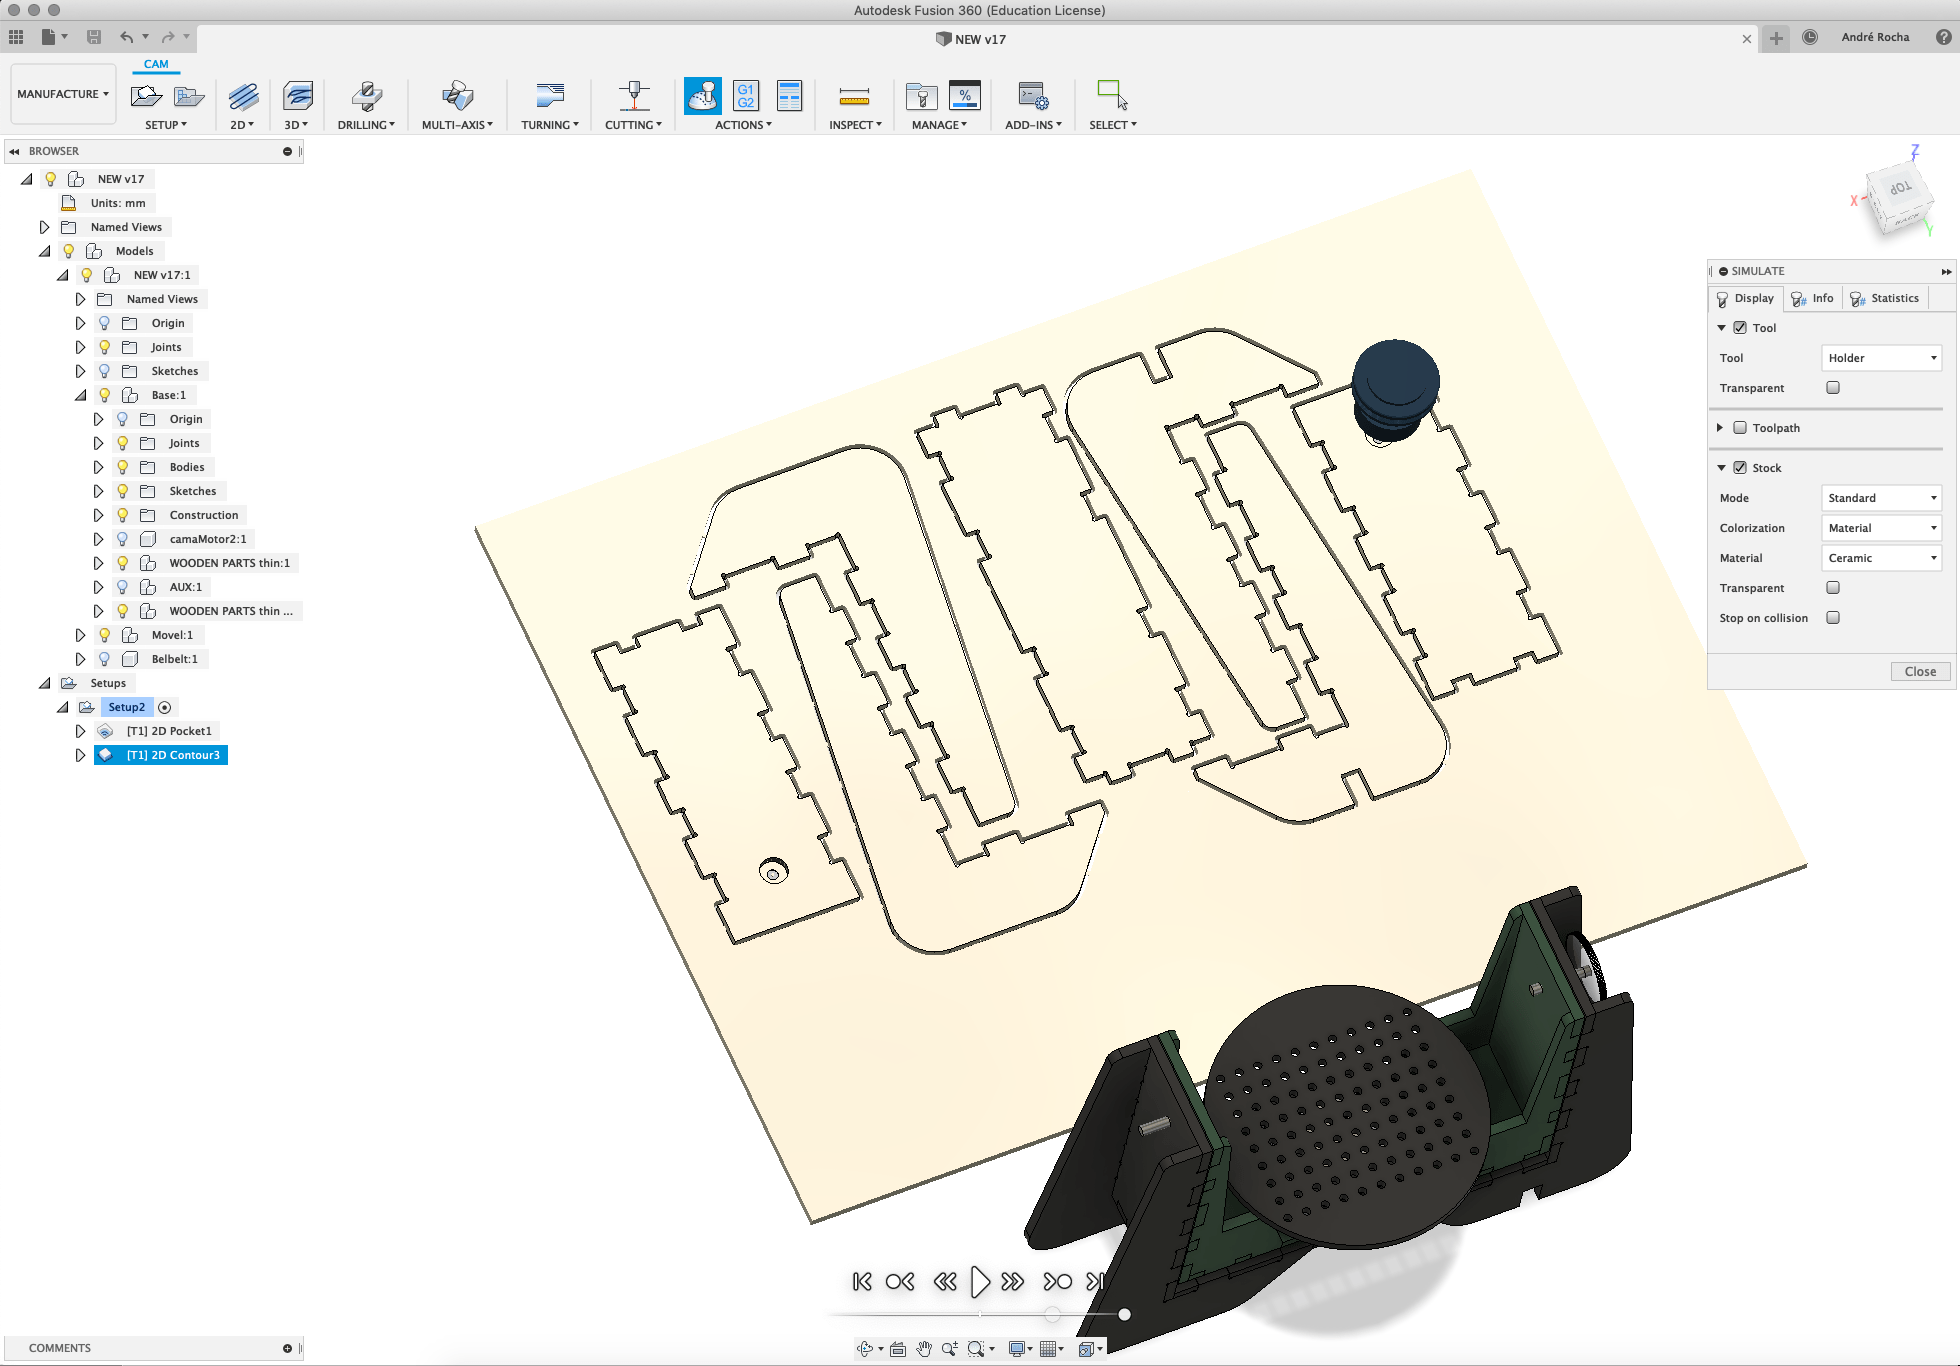Change the Material dropdown from Ceramic
Viewport: 1960px width, 1366px height.
pyautogui.click(x=1881, y=558)
